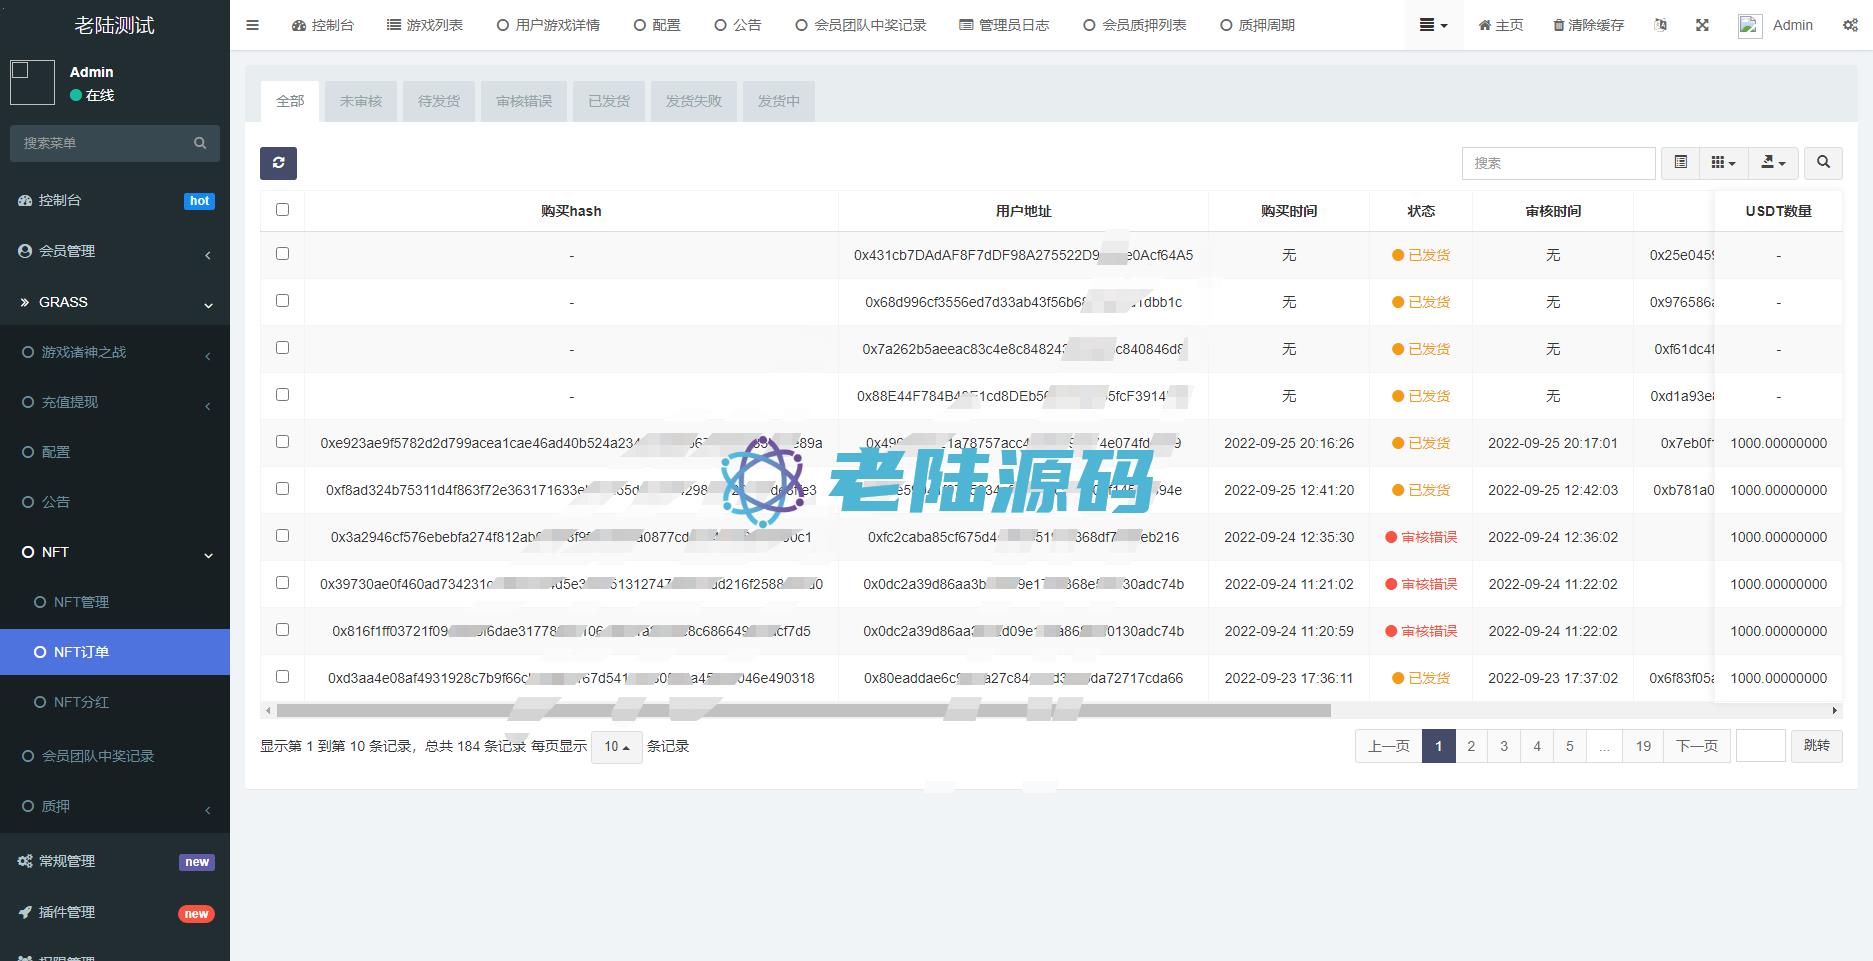The width and height of the screenshot is (1873, 961).
Task: Toggle table card view icon
Action: coord(1680,163)
